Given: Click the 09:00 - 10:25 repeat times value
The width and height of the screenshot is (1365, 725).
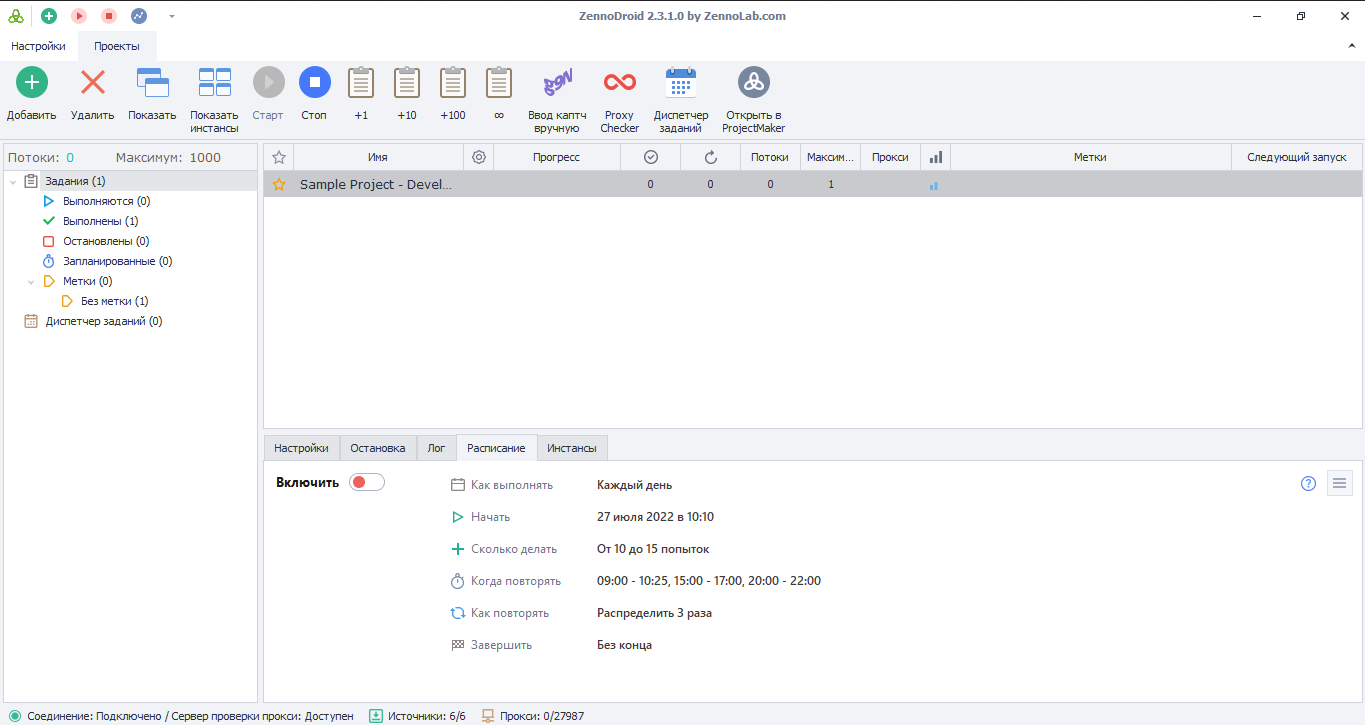Looking at the screenshot, I should point(709,581).
